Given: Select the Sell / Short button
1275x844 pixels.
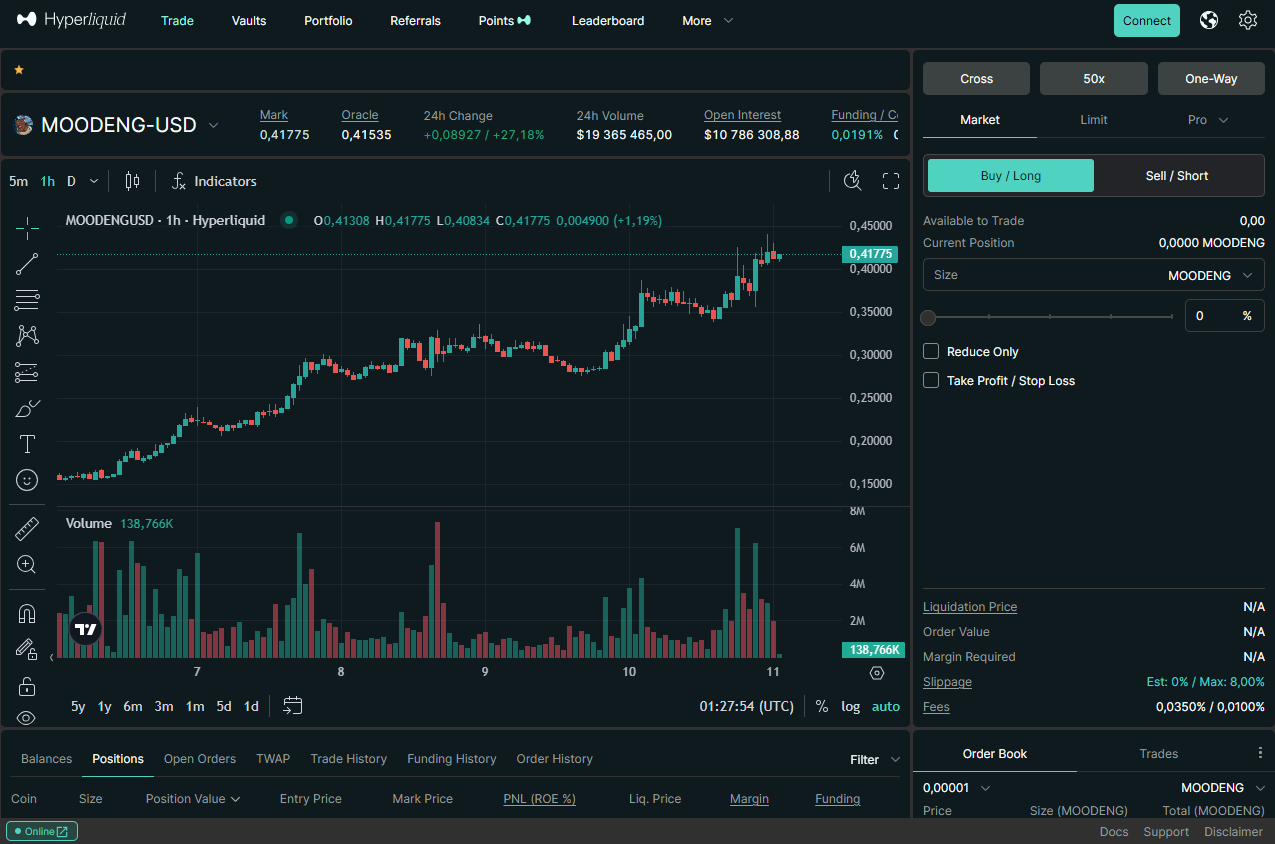Looking at the screenshot, I should point(1177,176).
